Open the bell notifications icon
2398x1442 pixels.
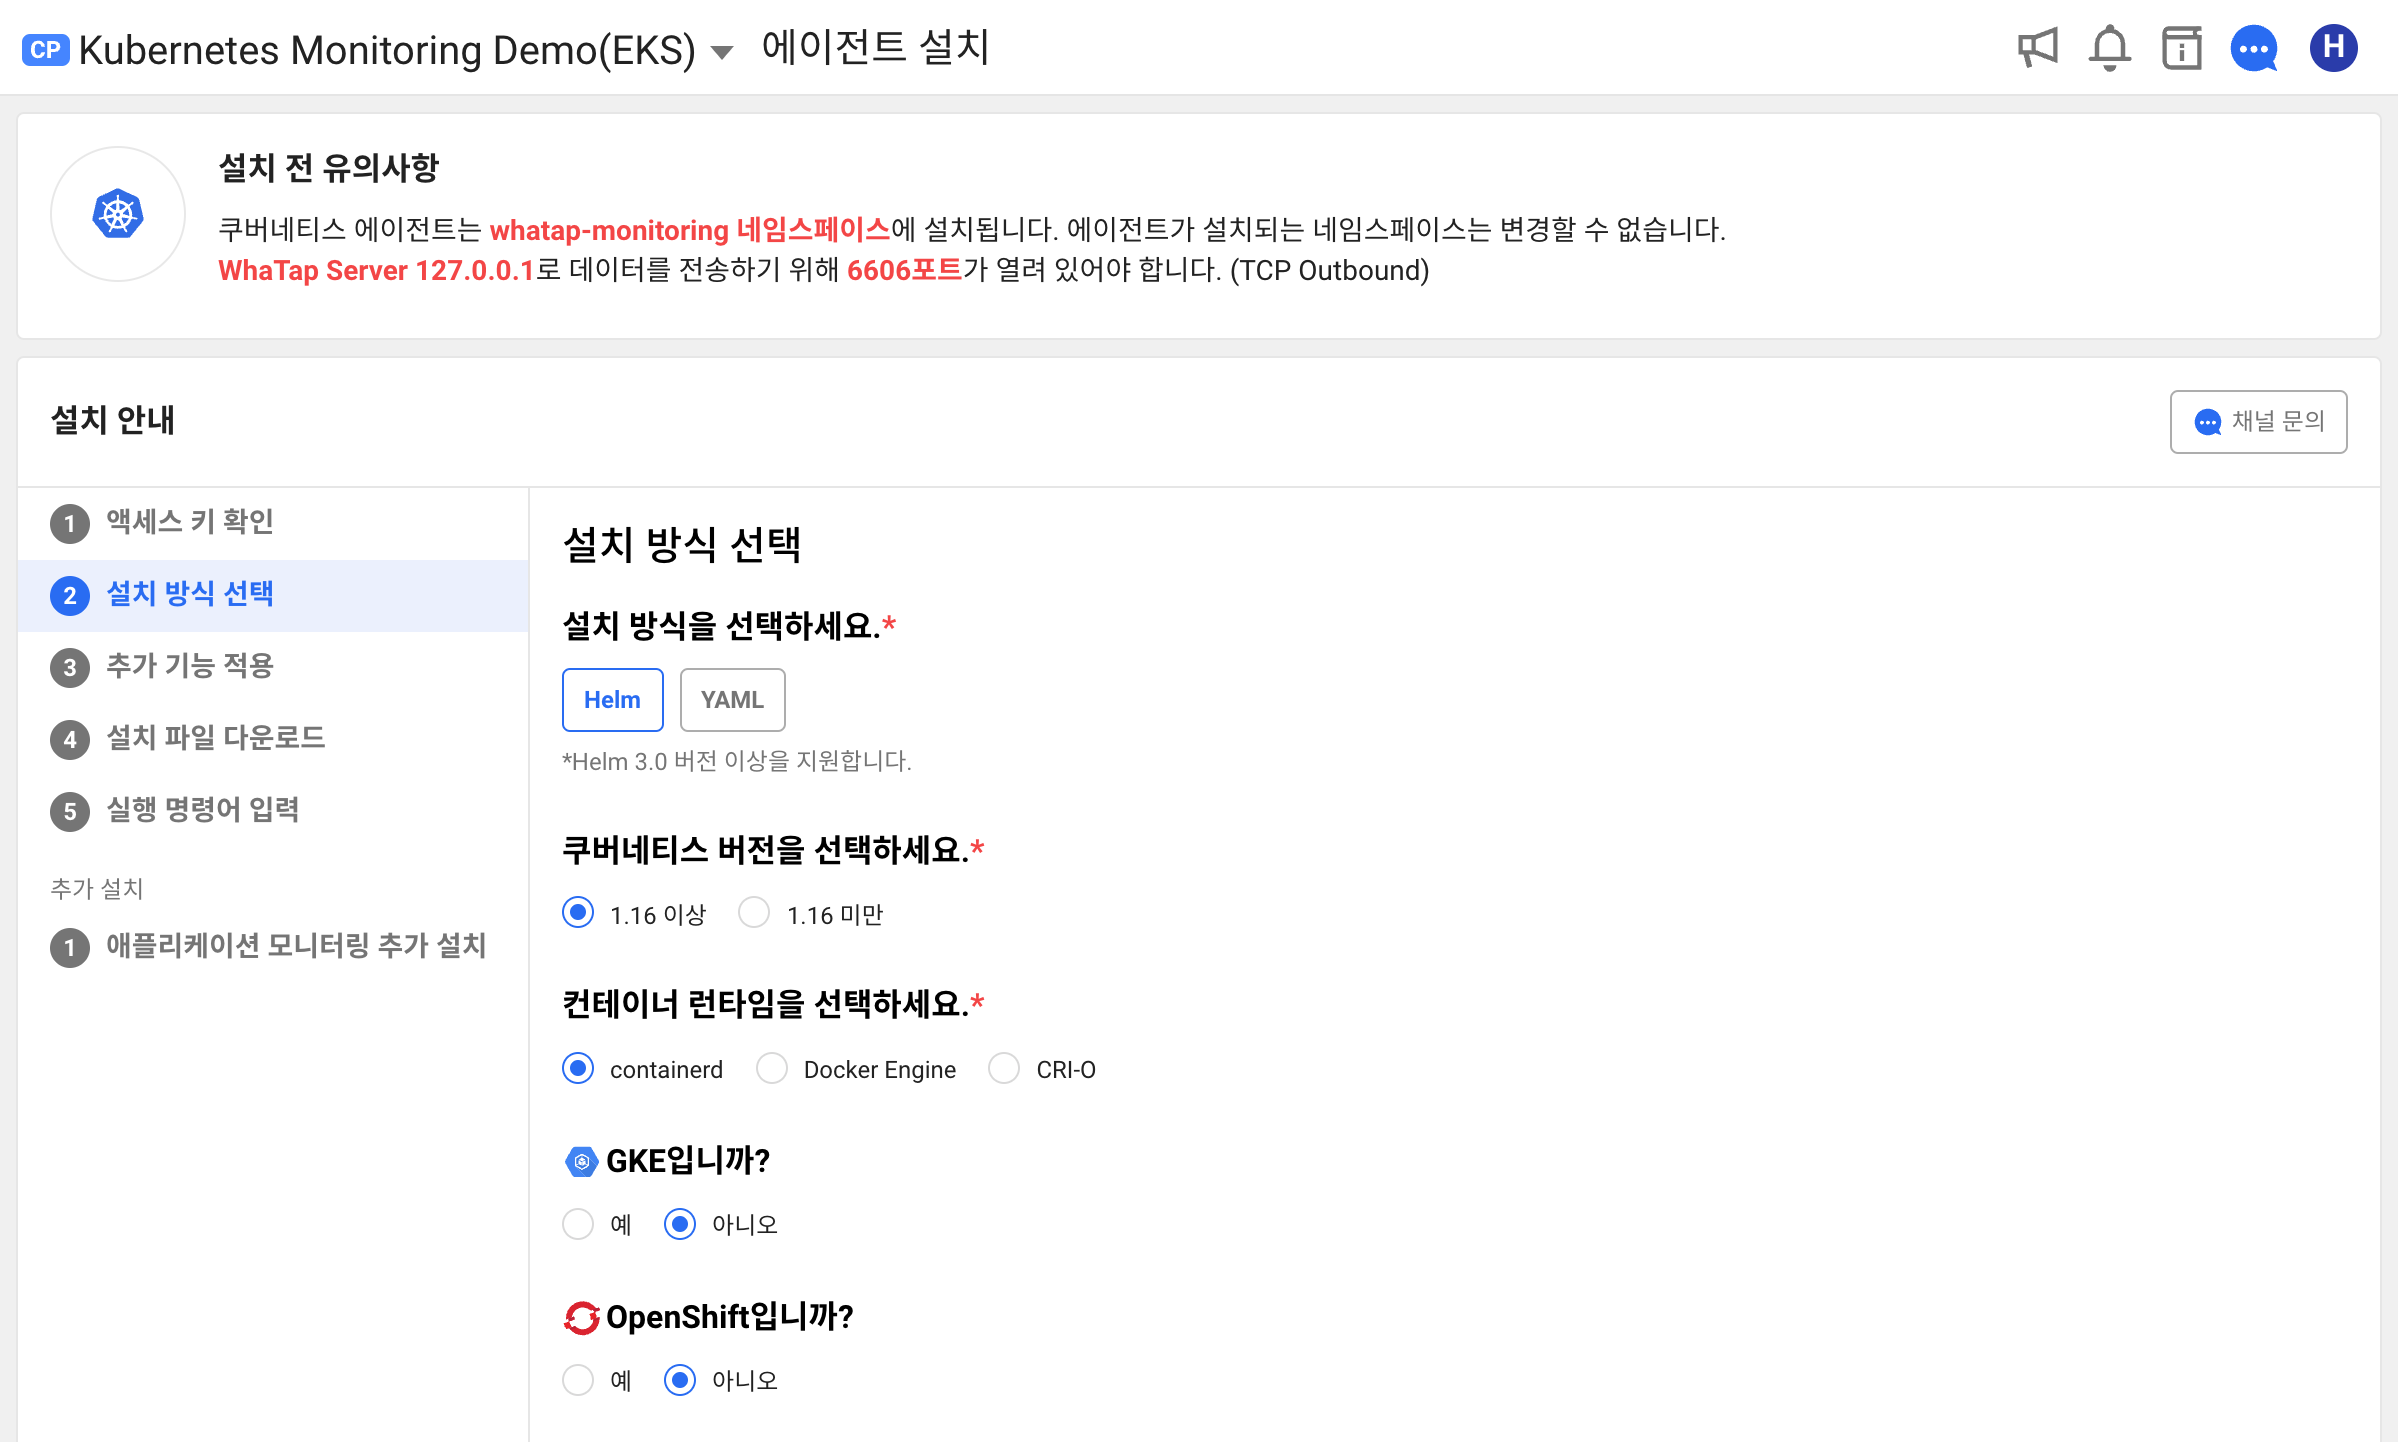pyautogui.click(x=2109, y=48)
